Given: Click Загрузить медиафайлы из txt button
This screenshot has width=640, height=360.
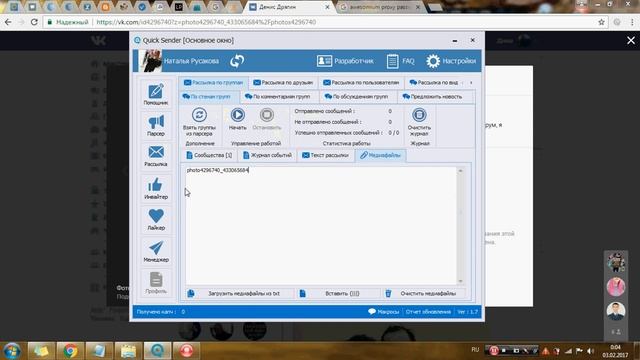Looking at the screenshot, I should pyautogui.click(x=239, y=293).
